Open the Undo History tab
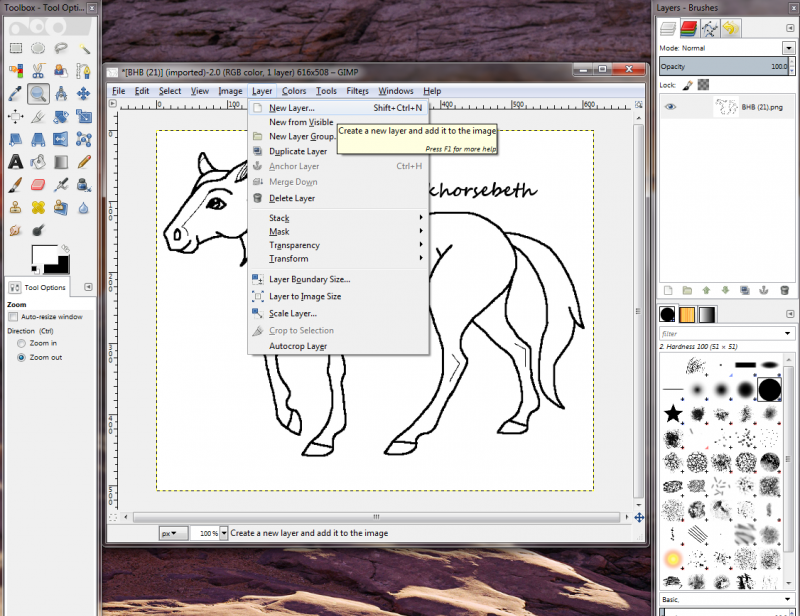800x616 pixels. pyautogui.click(x=730, y=28)
